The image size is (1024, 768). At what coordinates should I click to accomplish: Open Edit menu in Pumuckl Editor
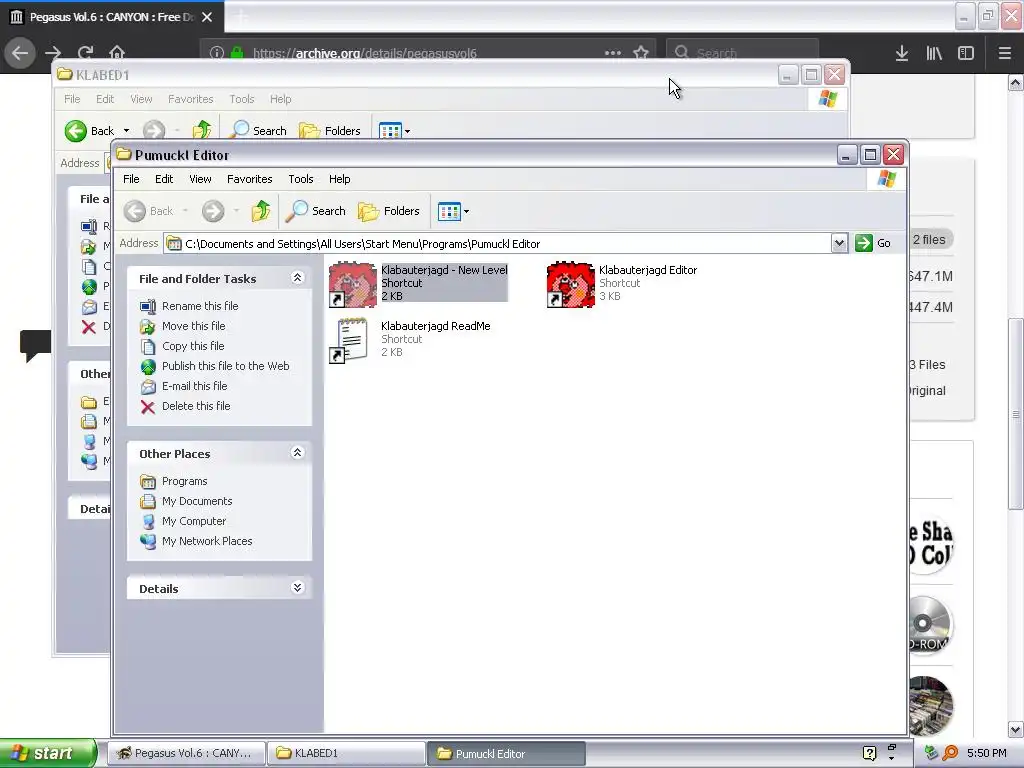point(164,179)
